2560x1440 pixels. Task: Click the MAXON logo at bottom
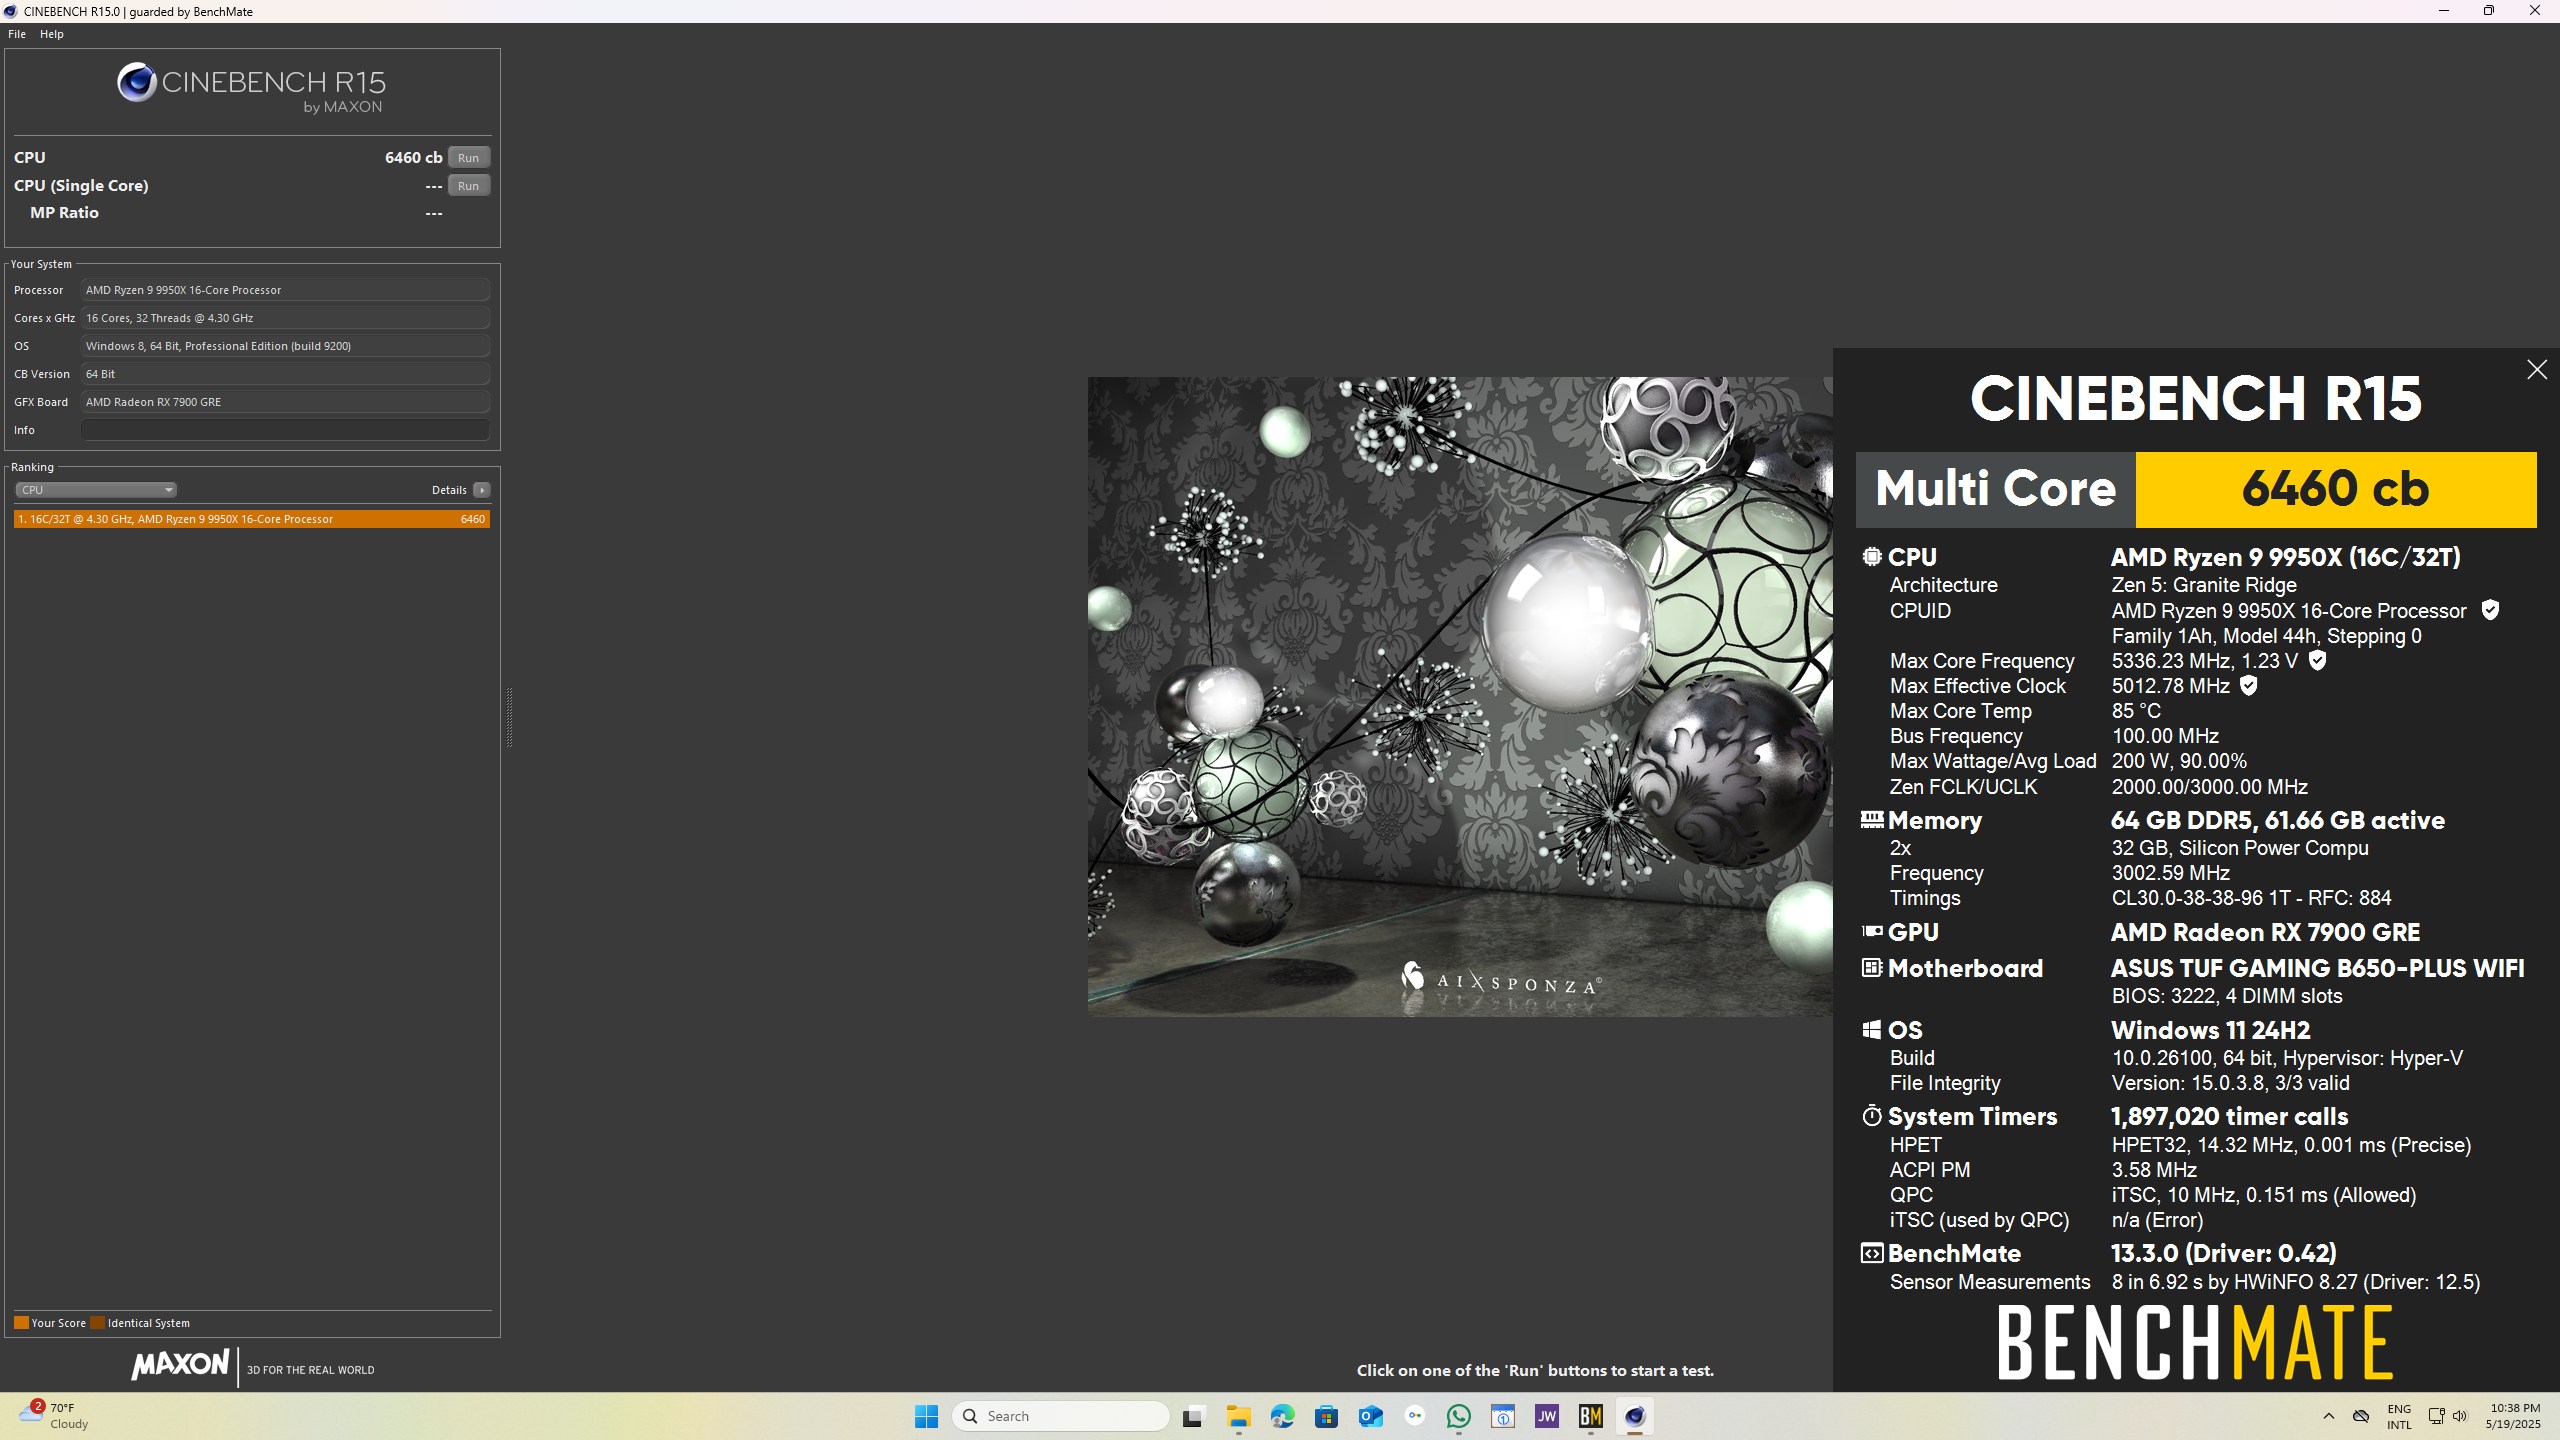[180, 1364]
